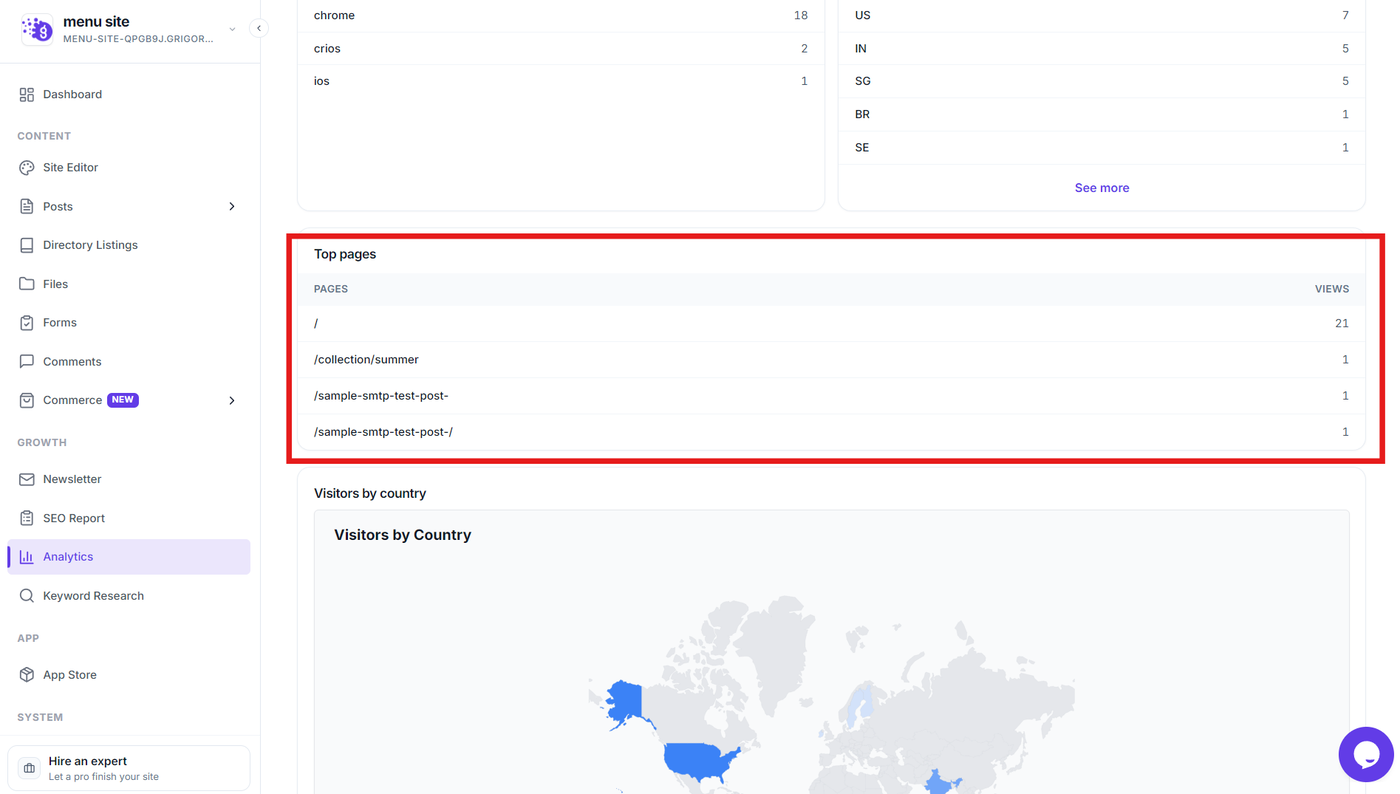Open the Forms clipboard icon
This screenshot has width=1400, height=794.
[27, 323]
